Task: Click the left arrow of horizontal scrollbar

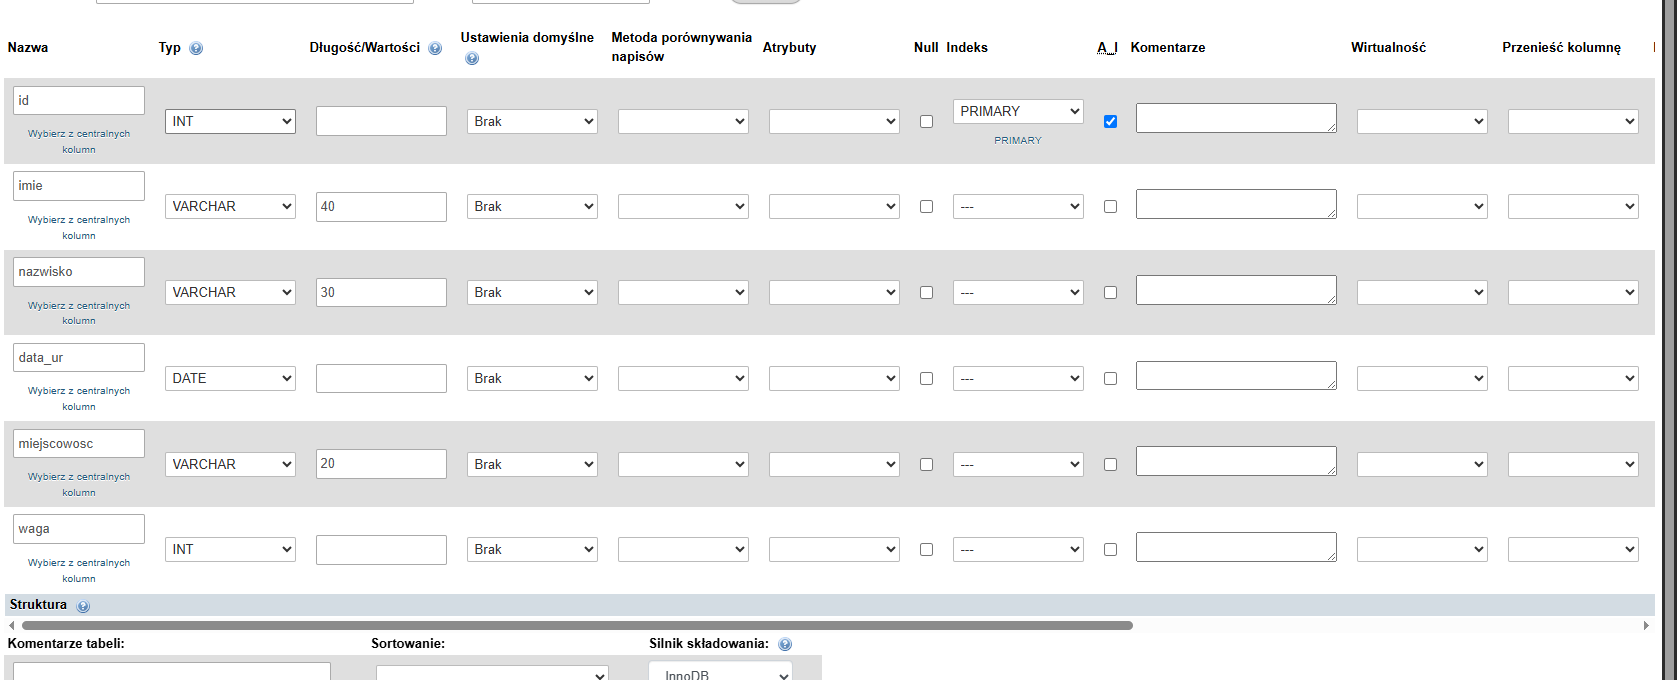Action: (x=11, y=626)
